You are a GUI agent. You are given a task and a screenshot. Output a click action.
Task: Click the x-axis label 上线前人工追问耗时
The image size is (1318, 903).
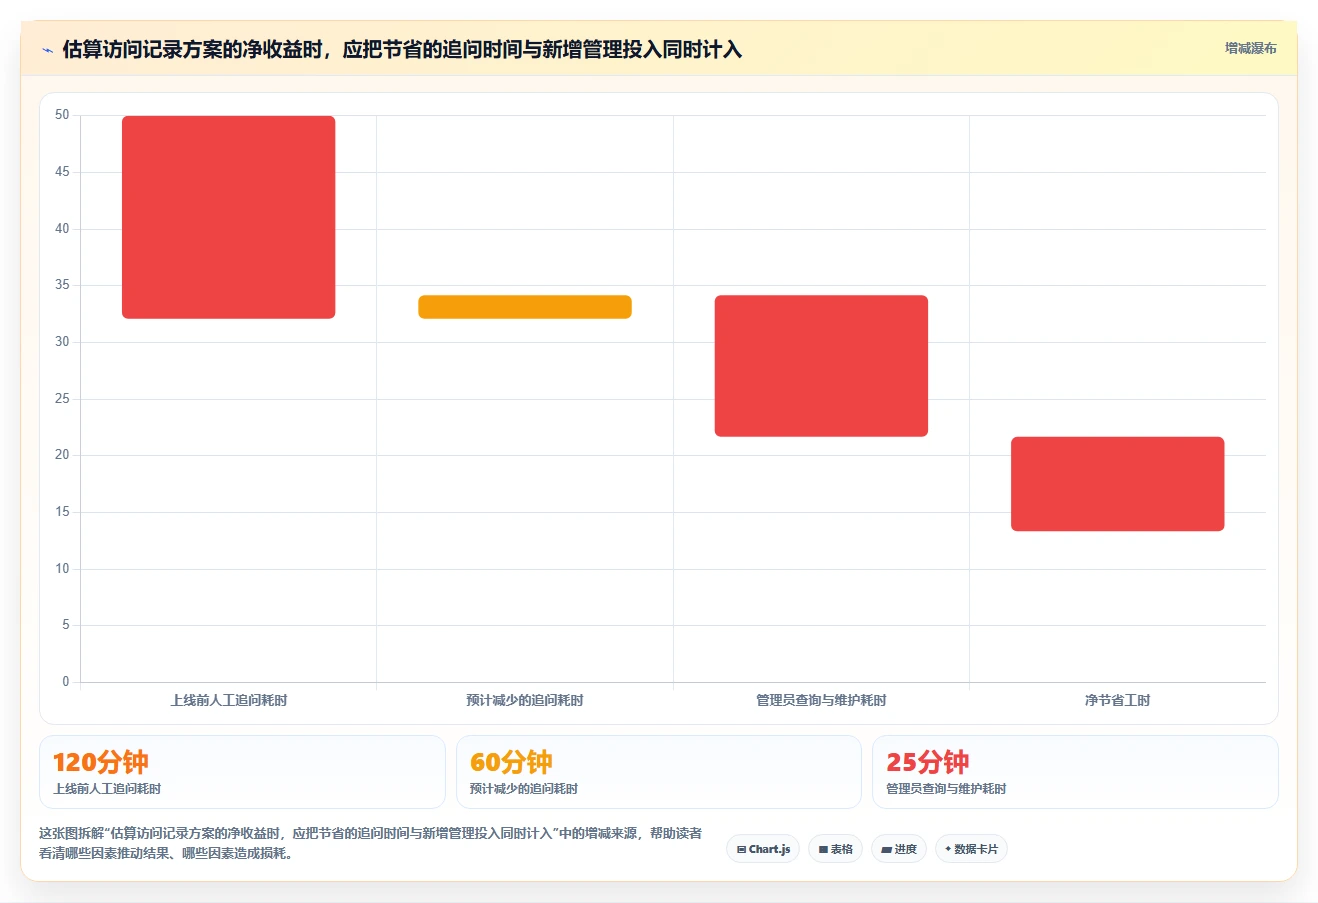click(229, 700)
